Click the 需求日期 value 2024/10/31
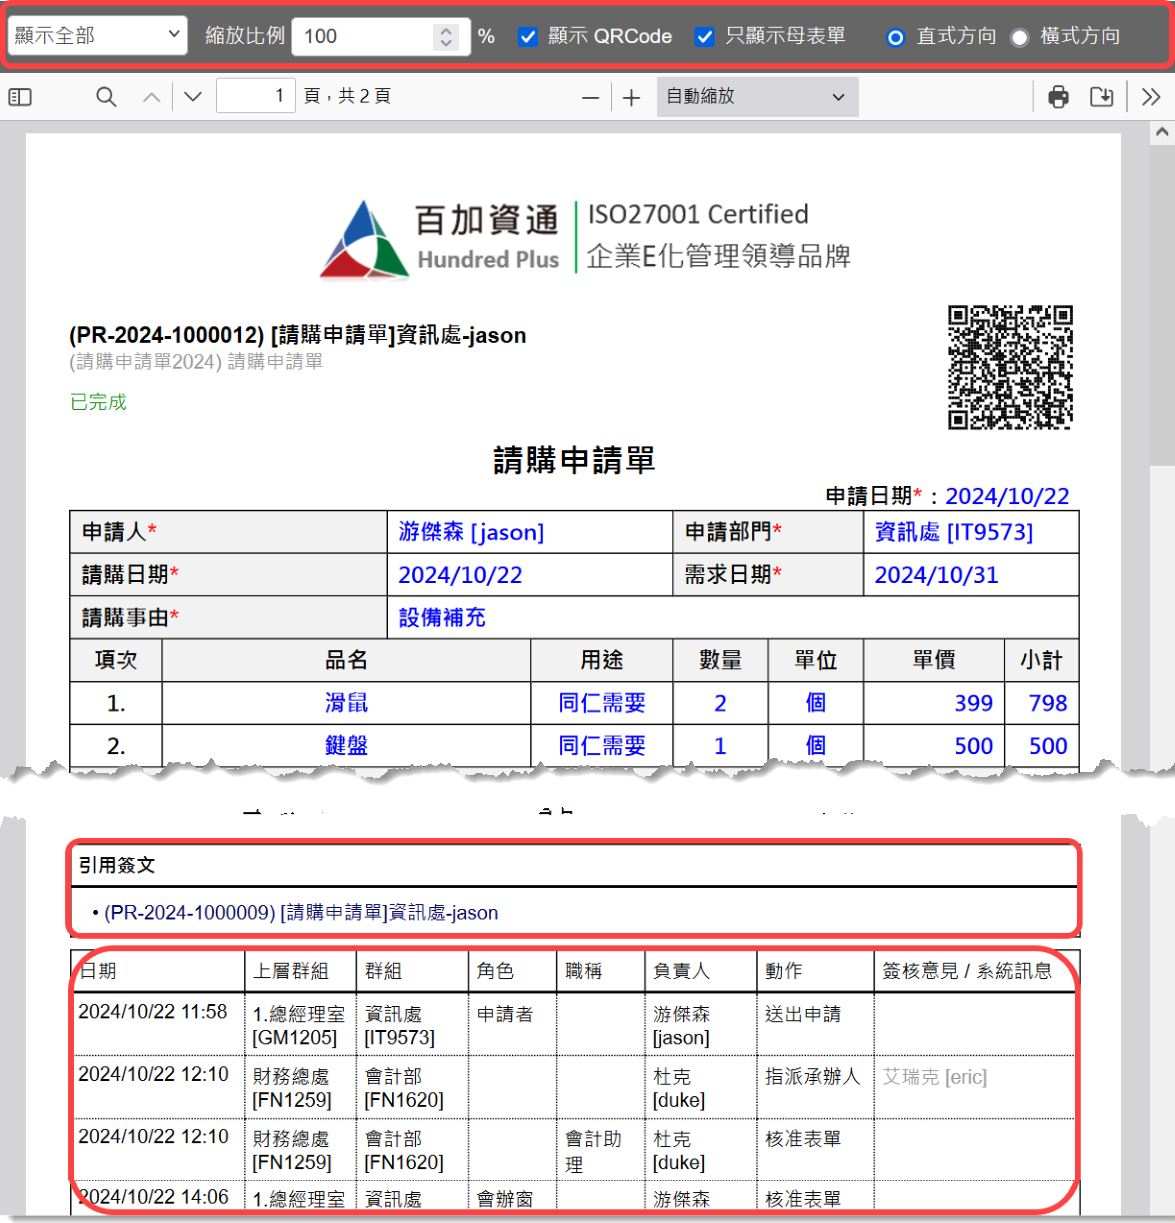The height and width of the screenshot is (1223, 1175). click(x=936, y=575)
